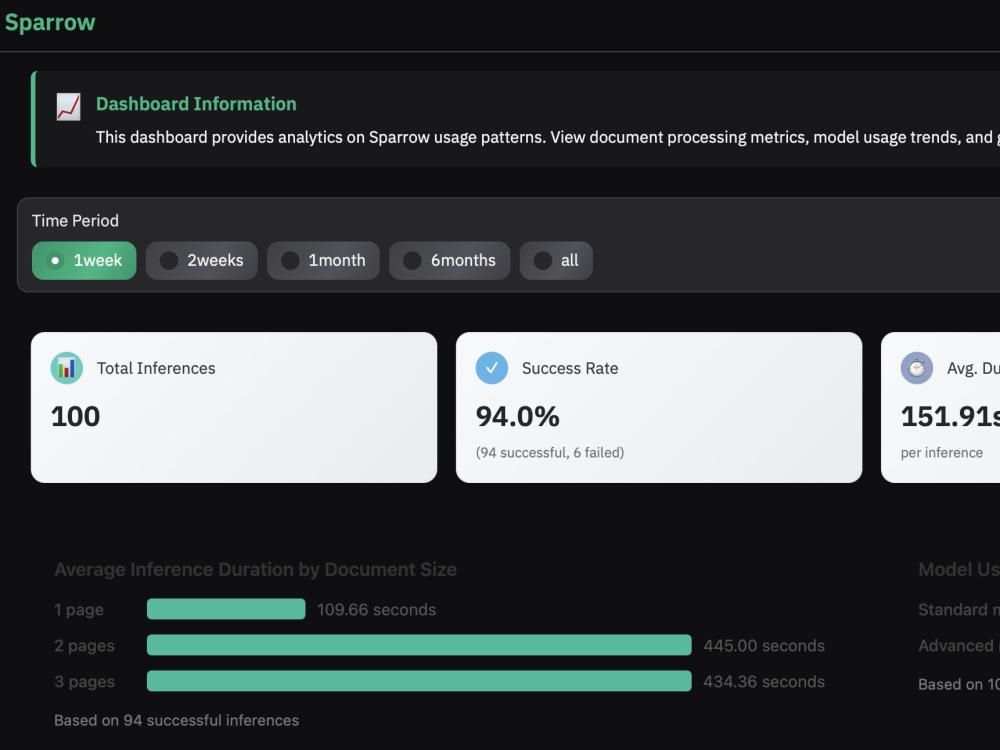Viewport: 1000px width, 750px height.
Task: Click 'Based on 94 successful inferences' note
Action: tap(177, 720)
